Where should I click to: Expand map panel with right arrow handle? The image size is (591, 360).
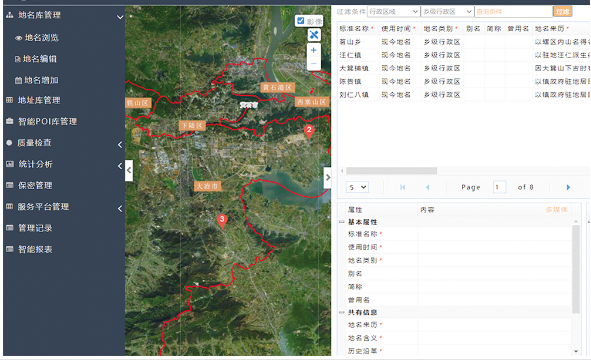[x=328, y=177]
